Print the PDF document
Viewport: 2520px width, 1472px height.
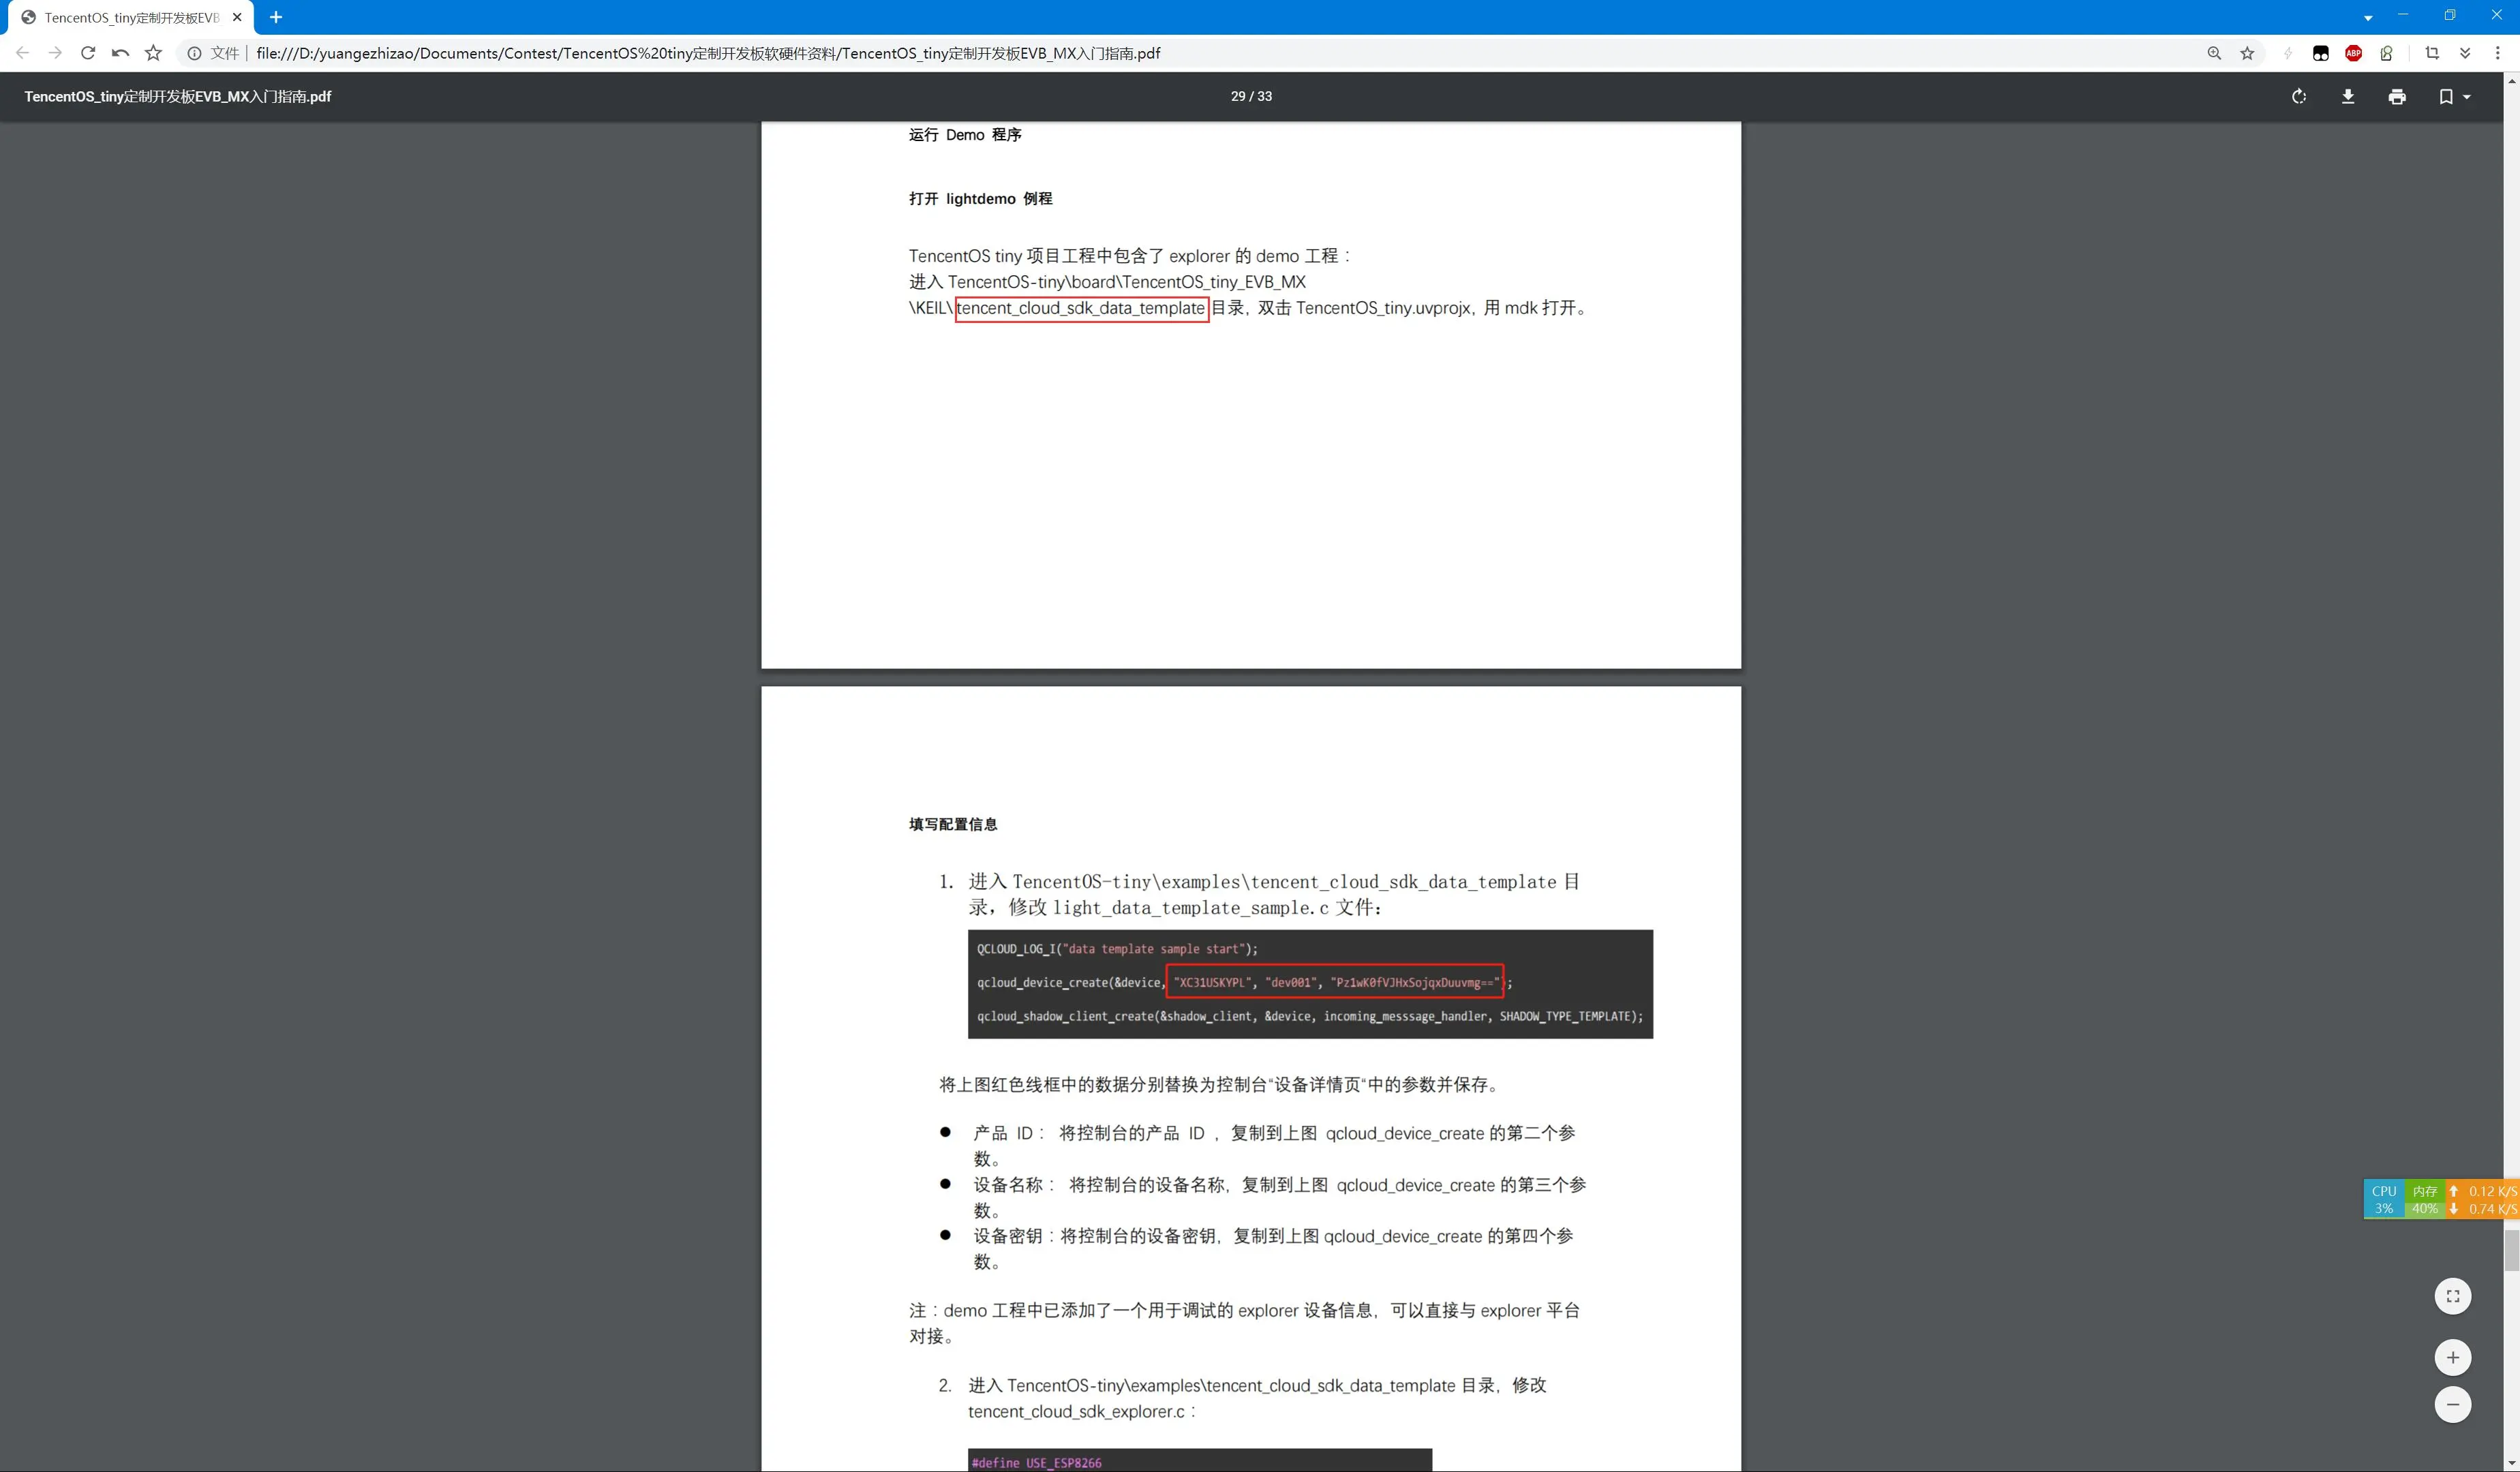pyautogui.click(x=2397, y=96)
